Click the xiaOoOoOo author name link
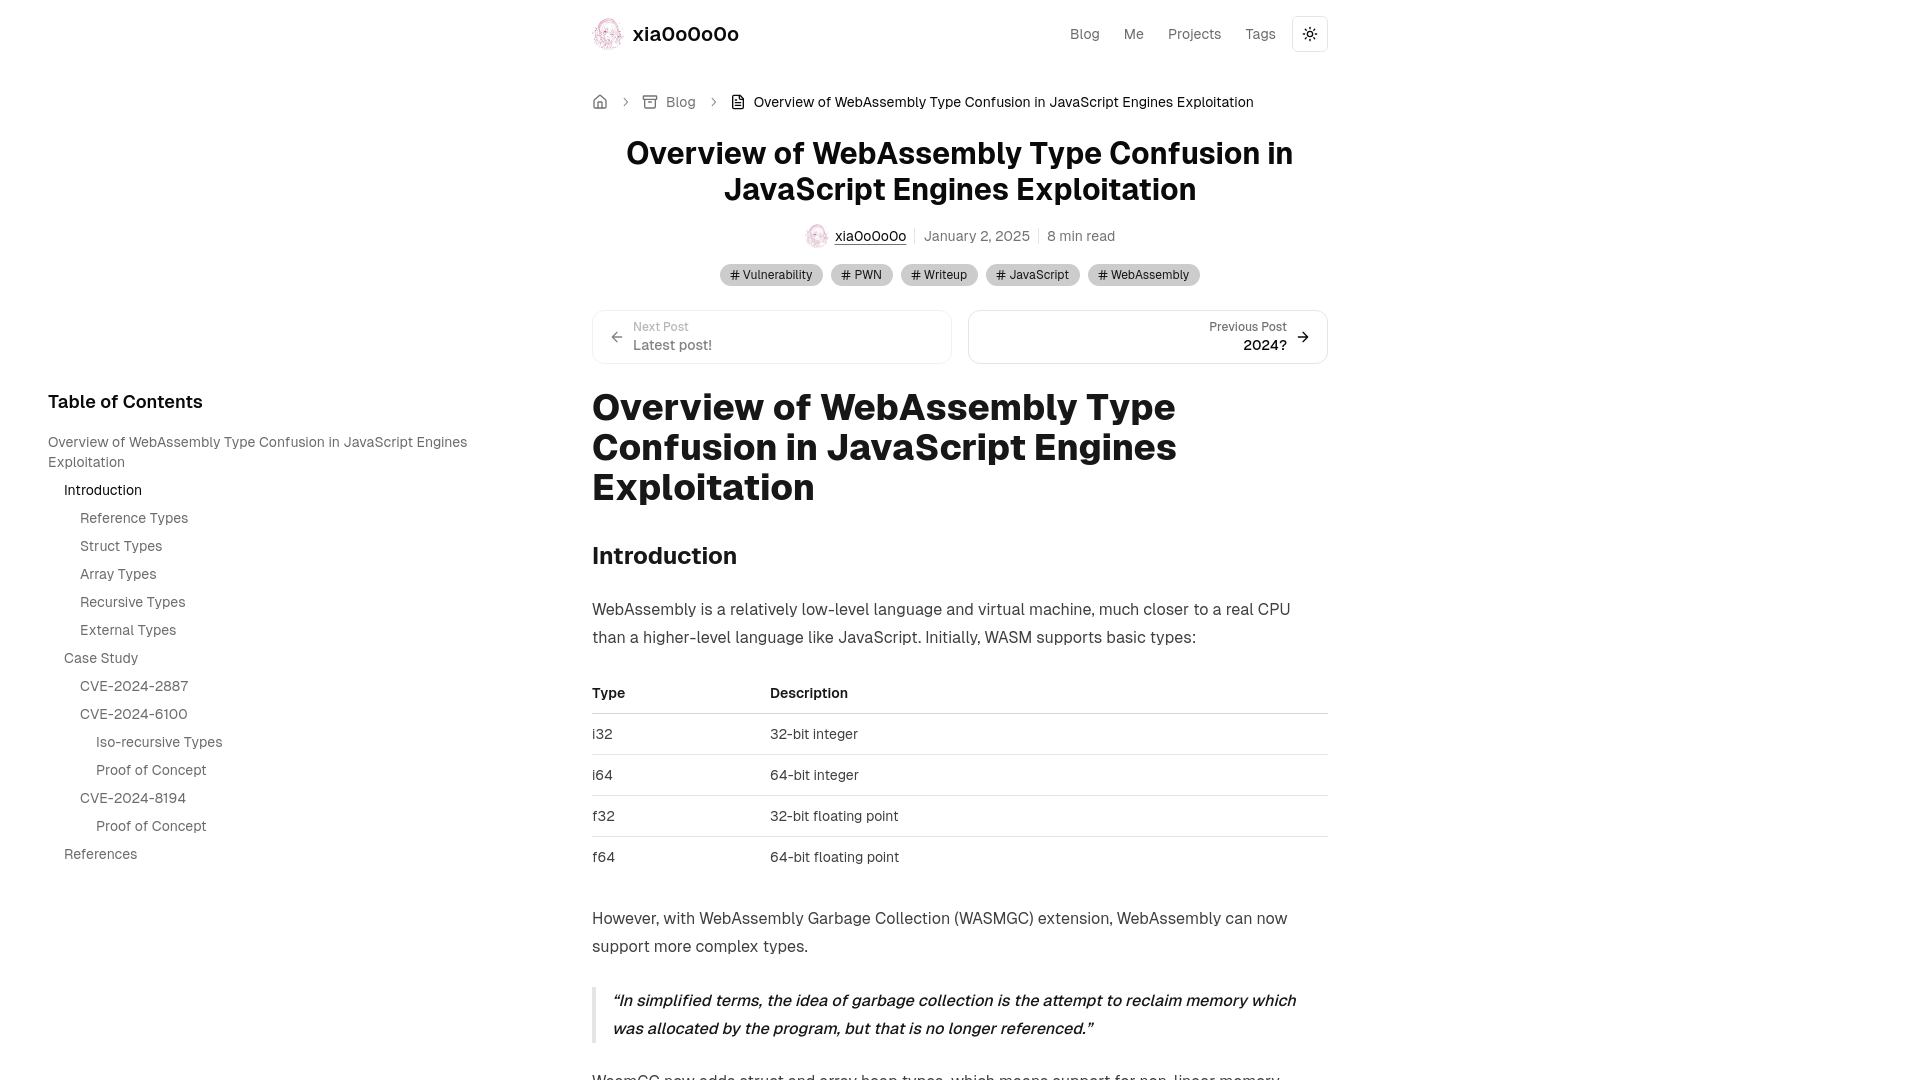 [x=870, y=235]
